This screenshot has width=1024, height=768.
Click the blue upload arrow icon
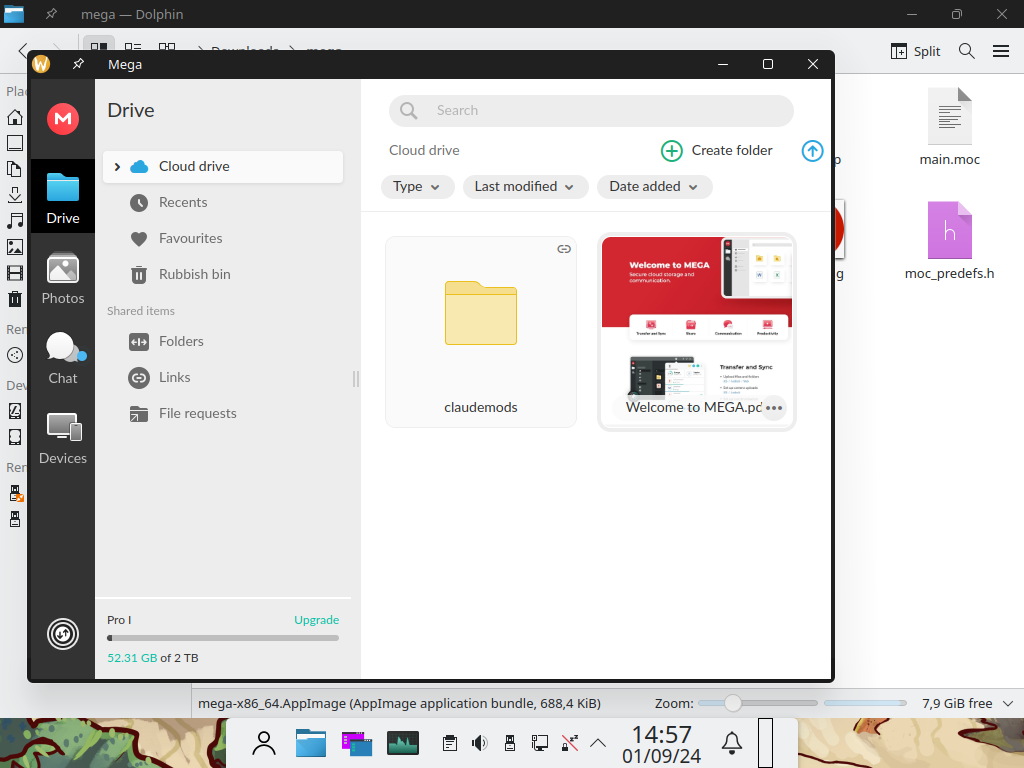(812, 151)
